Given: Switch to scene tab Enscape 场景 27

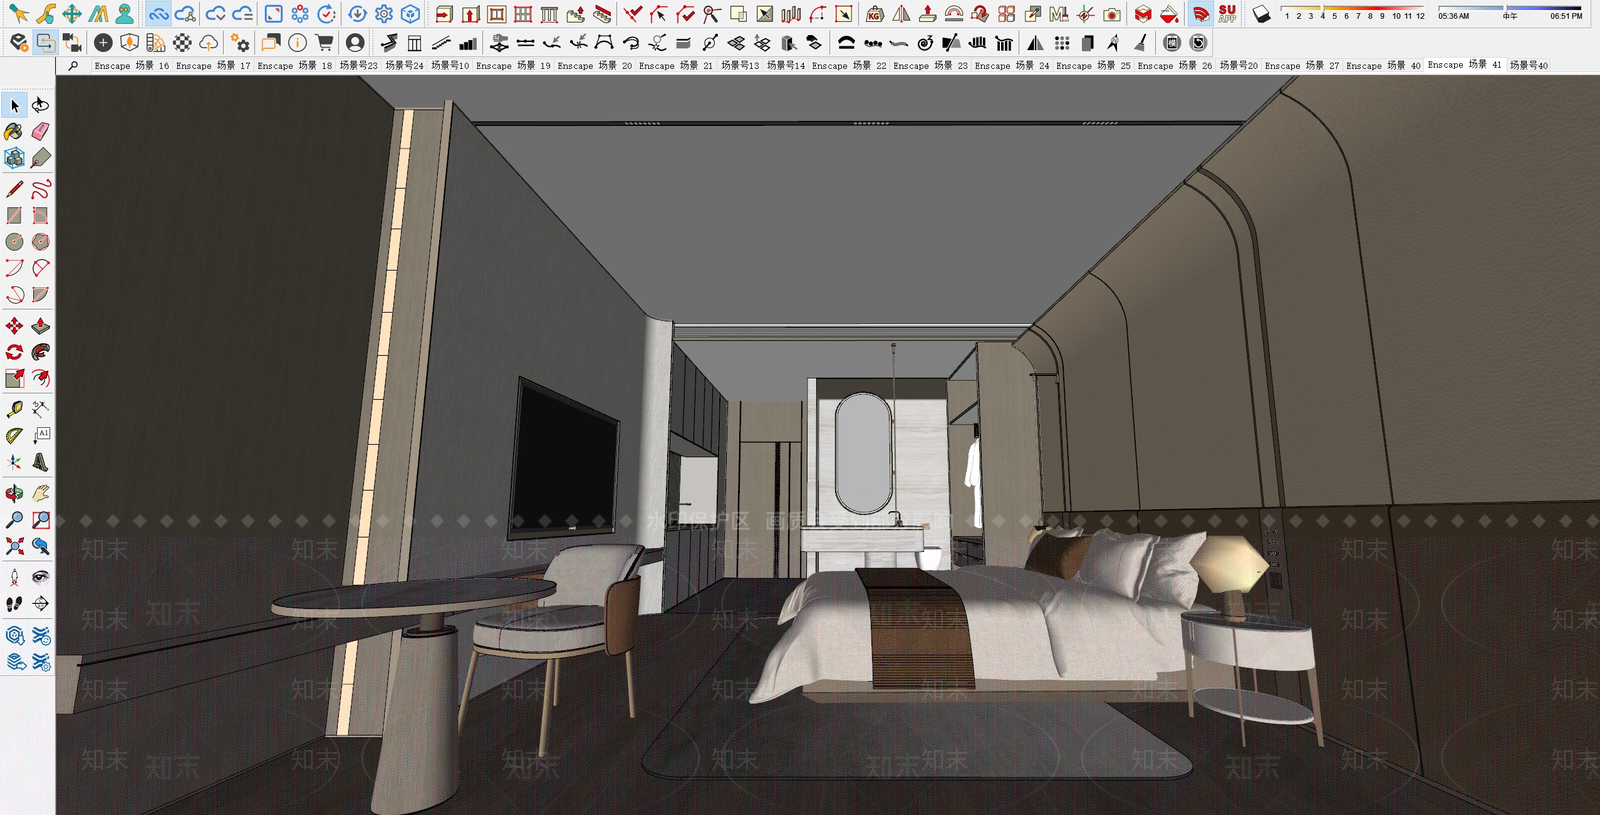Looking at the screenshot, I should (1302, 66).
